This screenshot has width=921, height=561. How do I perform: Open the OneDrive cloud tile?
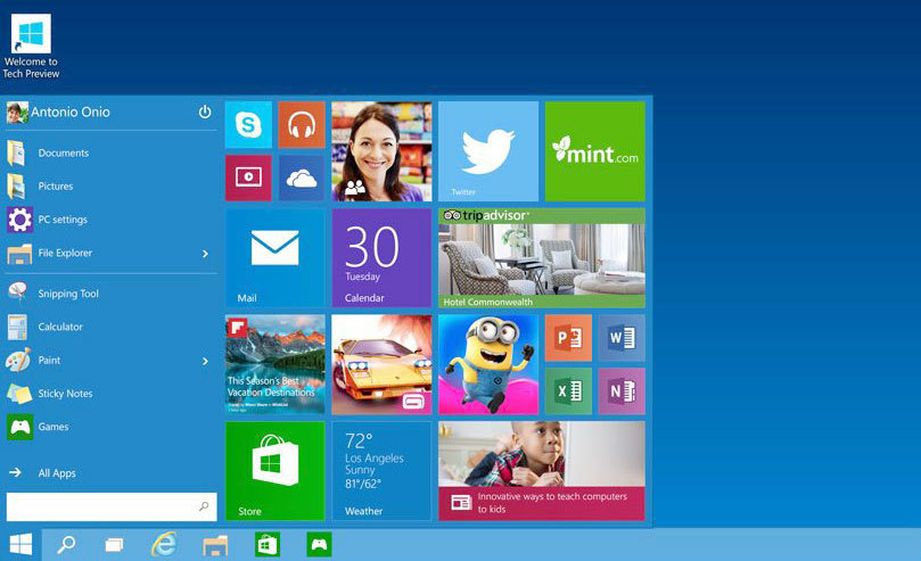point(301,178)
